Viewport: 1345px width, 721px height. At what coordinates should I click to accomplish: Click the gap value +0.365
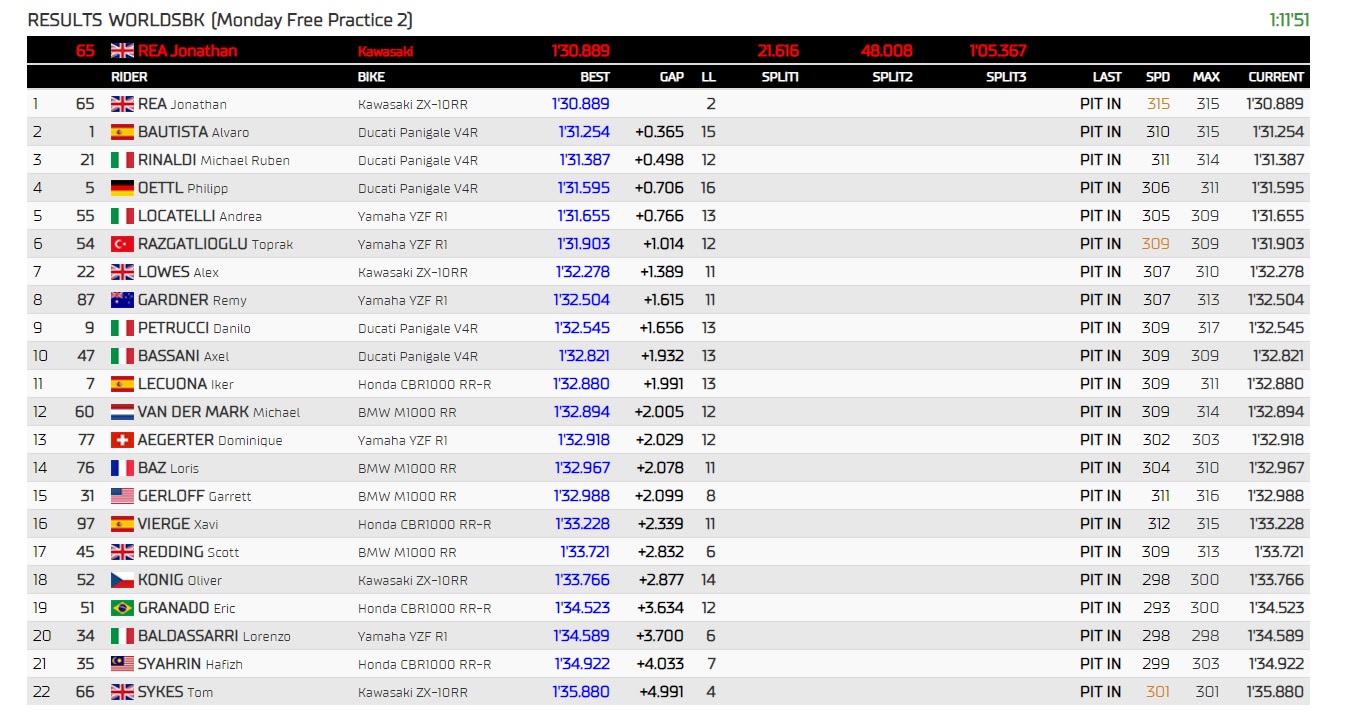[660, 131]
